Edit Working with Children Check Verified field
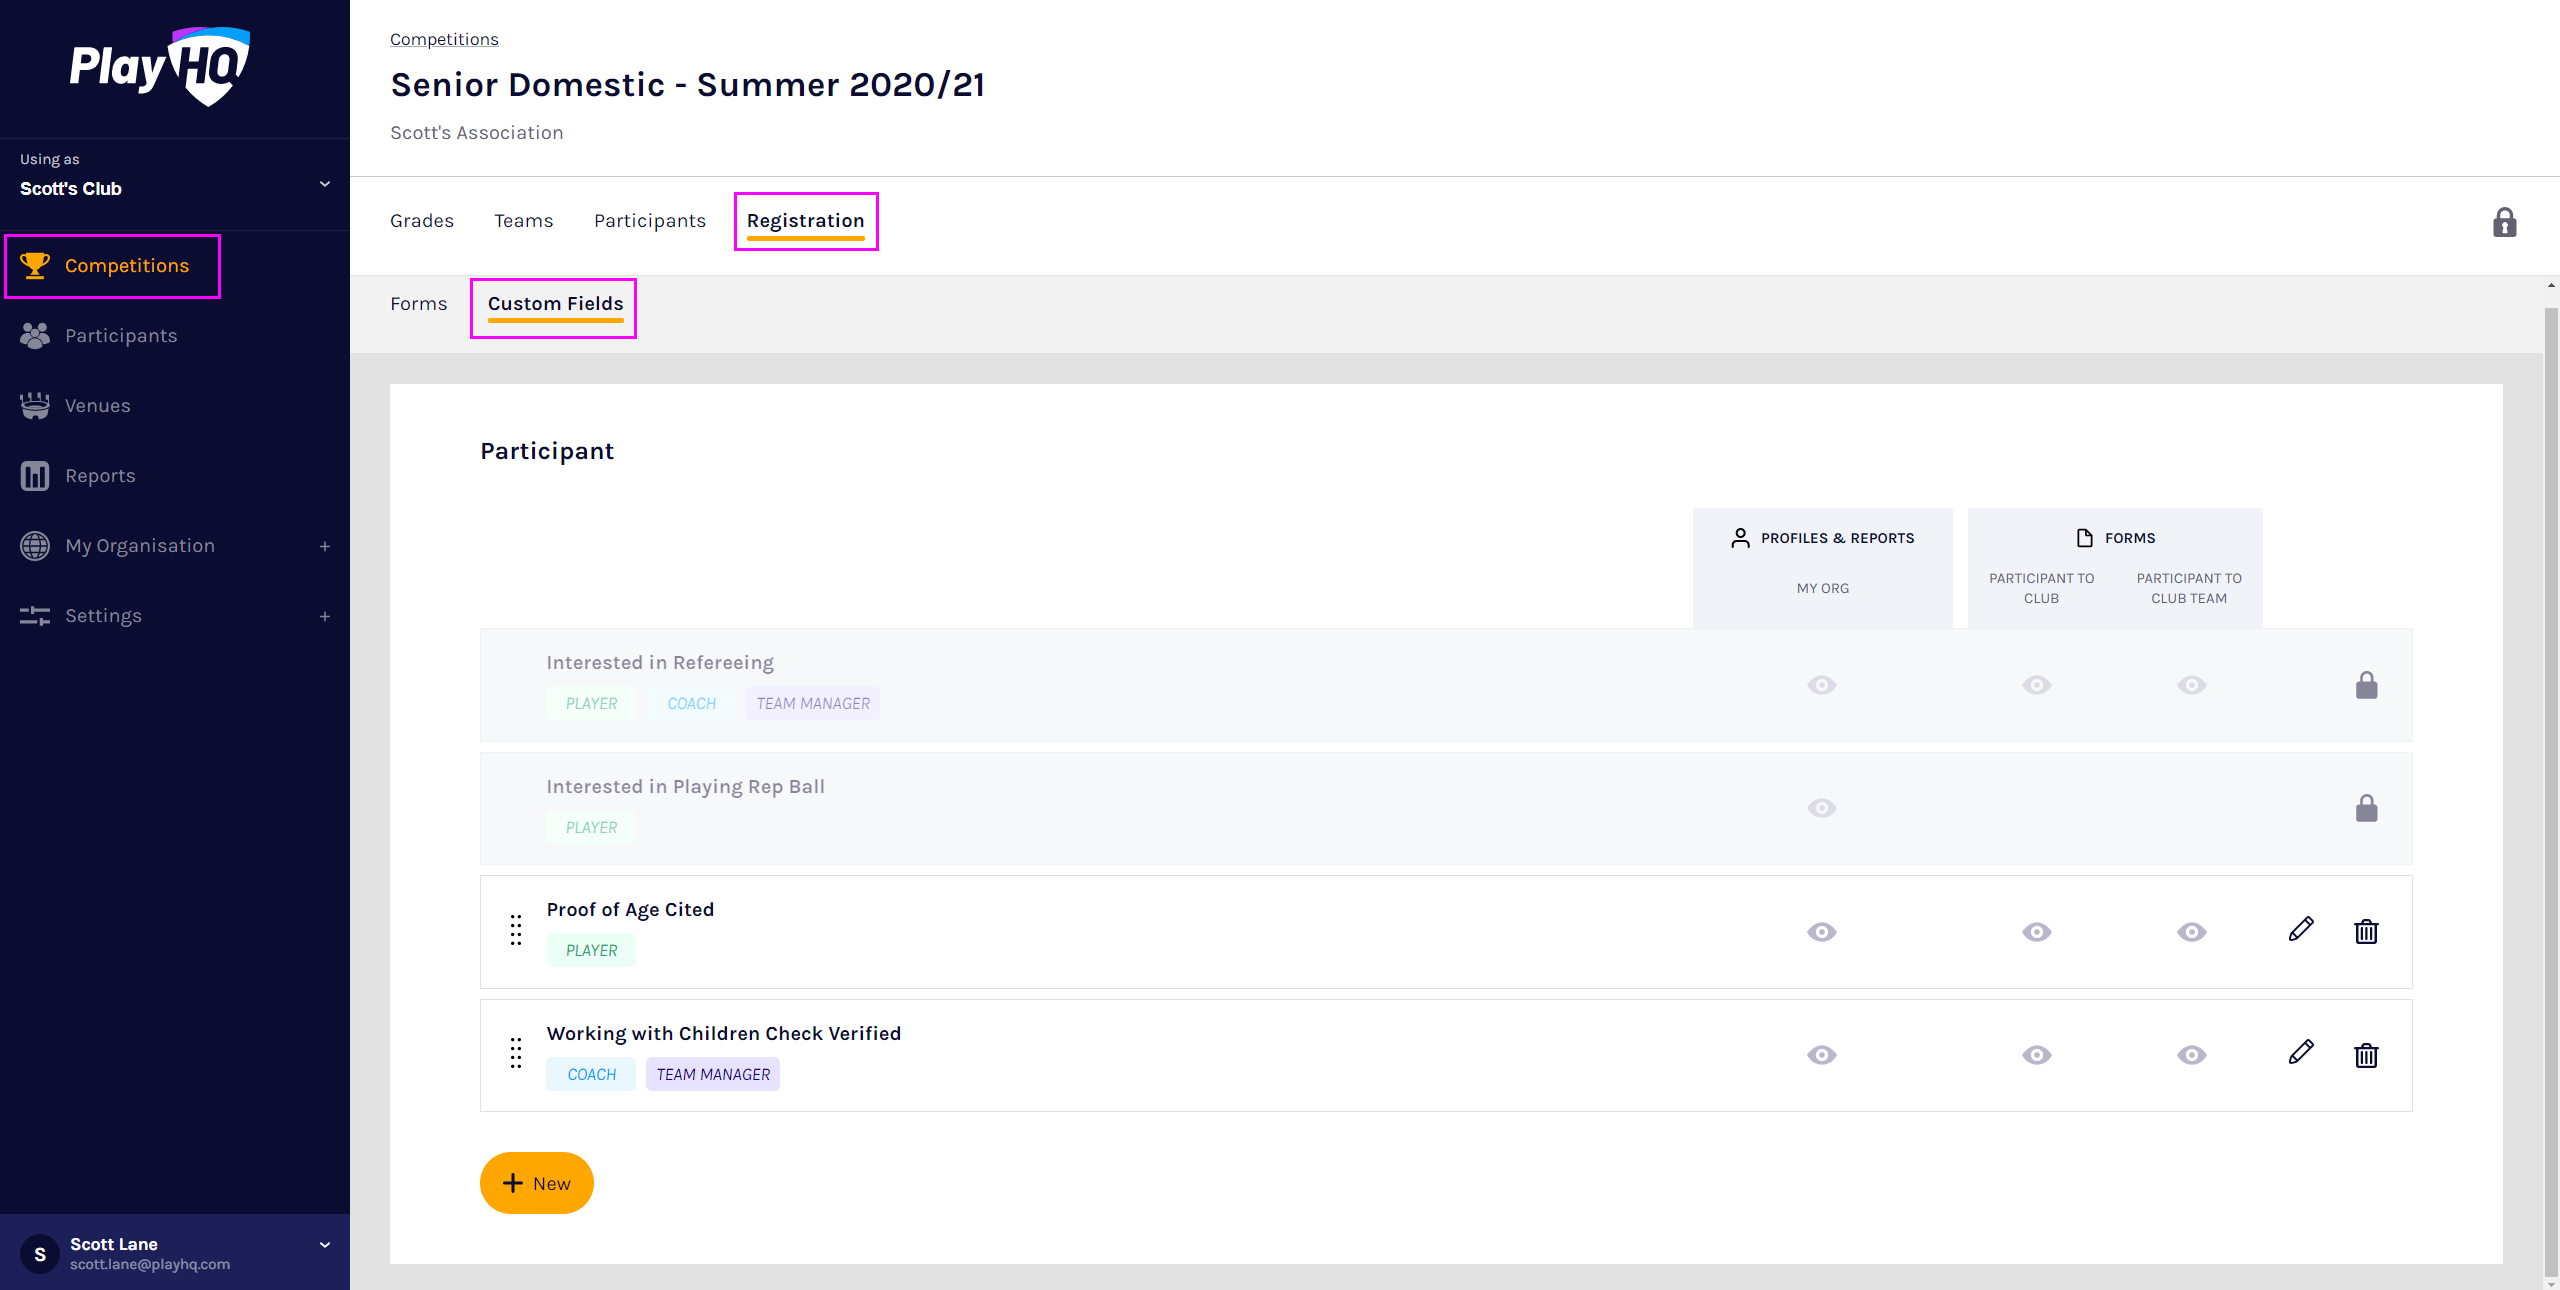Viewport: 2560px width, 1290px height. pyautogui.click(x=2300, y=1053)
